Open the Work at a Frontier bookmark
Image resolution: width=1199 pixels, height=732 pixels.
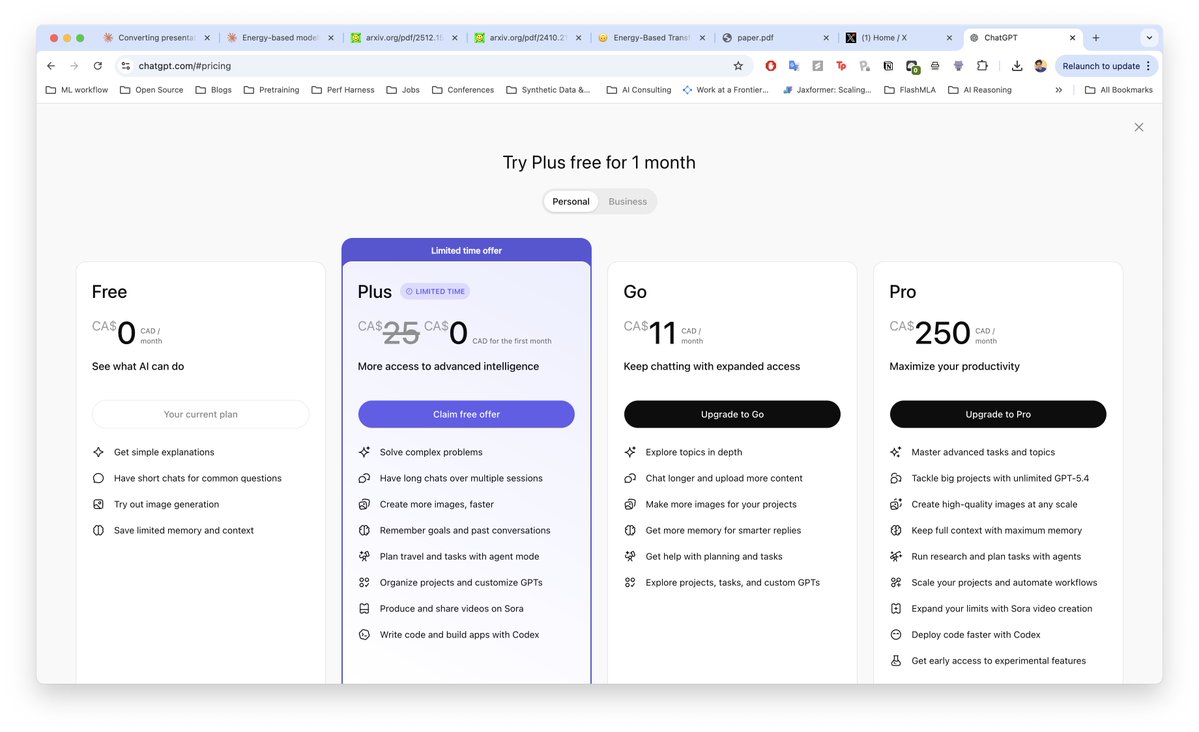725,89
